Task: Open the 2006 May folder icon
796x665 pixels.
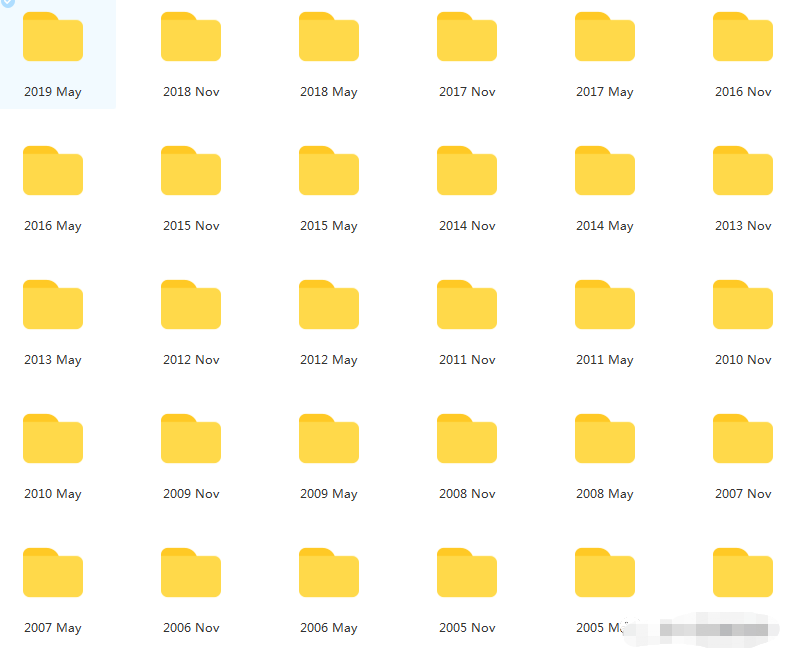Action: [329, 573]
